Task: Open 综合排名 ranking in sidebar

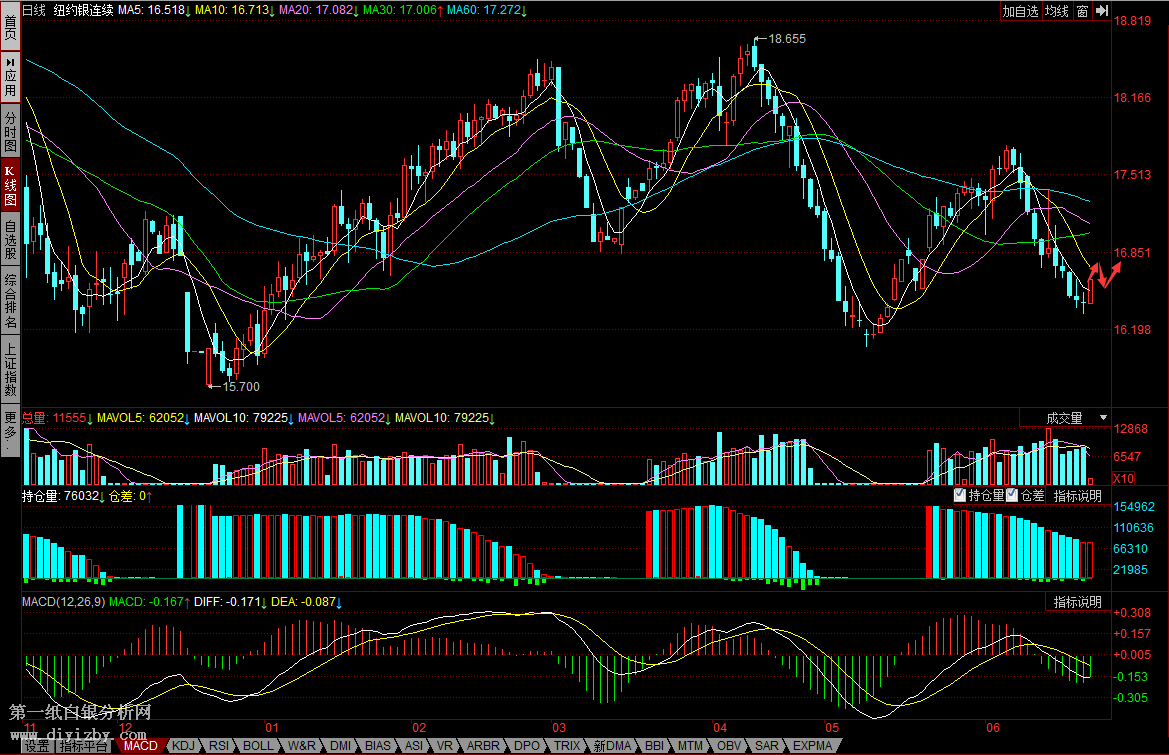Action: tap(10, 301)
